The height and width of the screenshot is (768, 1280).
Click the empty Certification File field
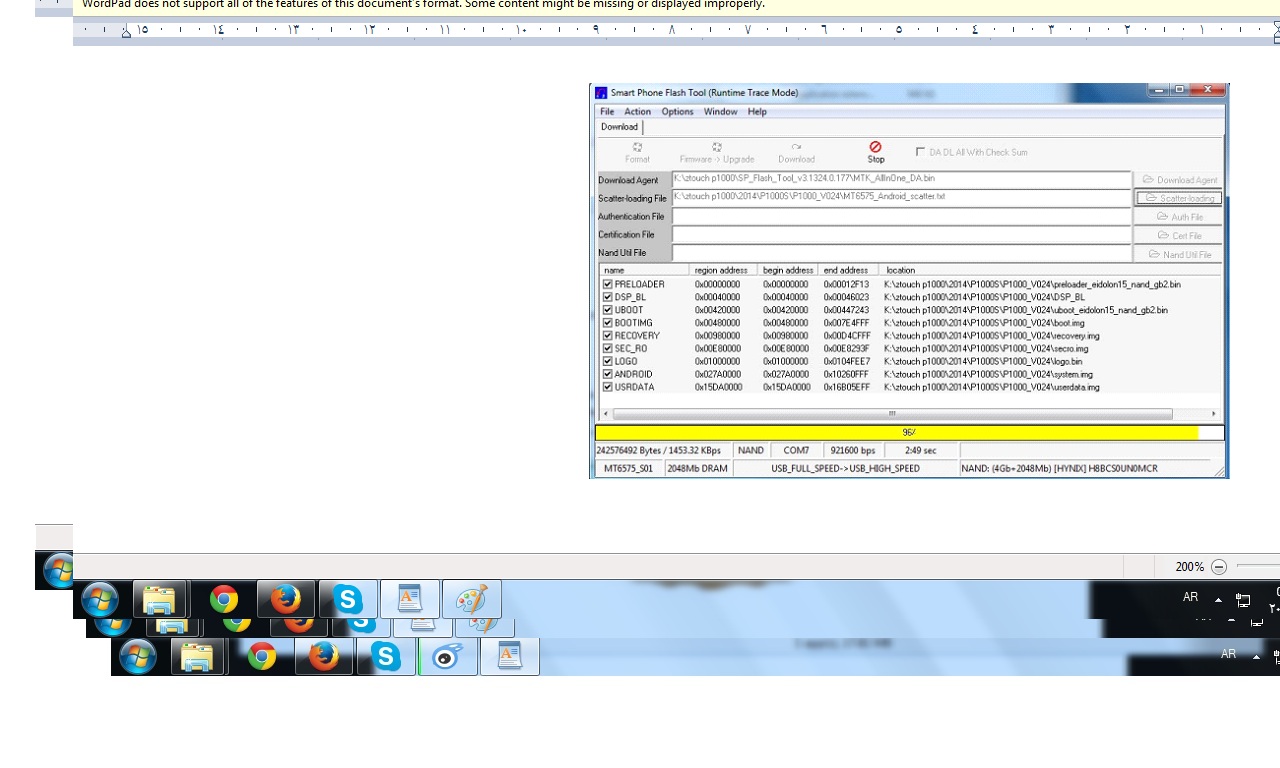click(901, 234)
